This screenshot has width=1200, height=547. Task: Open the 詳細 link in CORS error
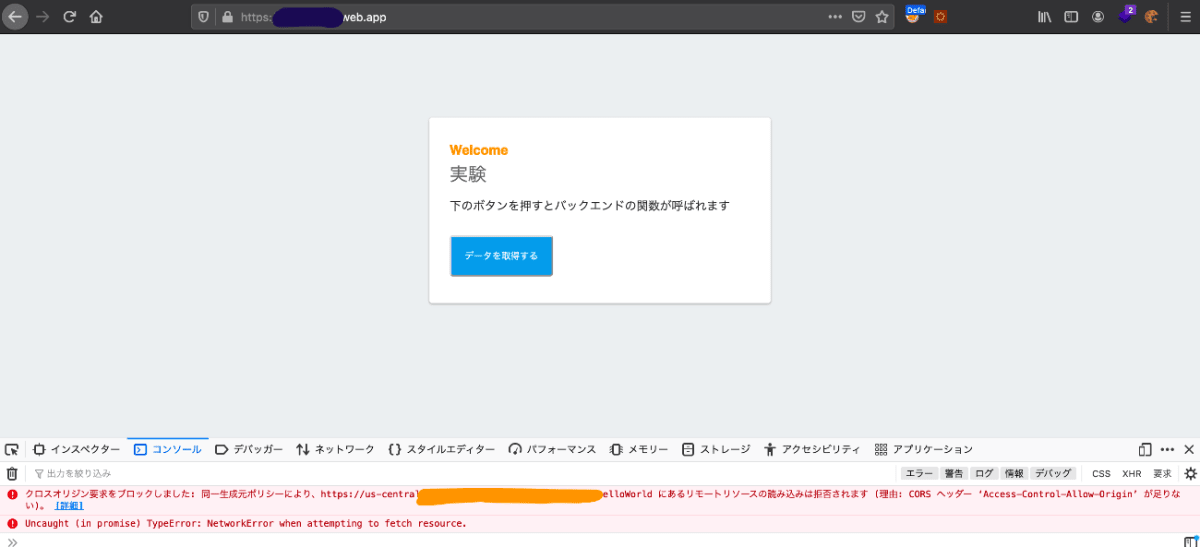(69, 506)
